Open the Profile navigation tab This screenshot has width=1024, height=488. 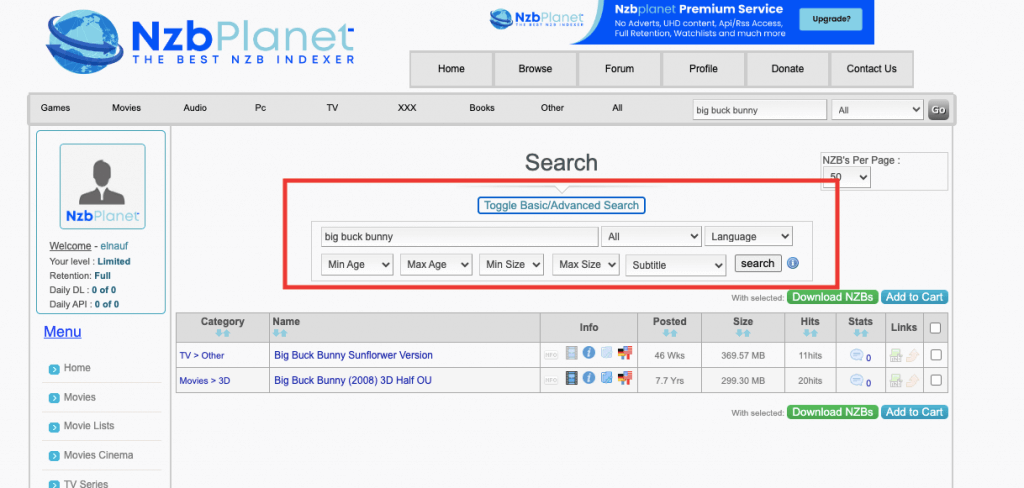pyautogui.click(x=703, y=69)
